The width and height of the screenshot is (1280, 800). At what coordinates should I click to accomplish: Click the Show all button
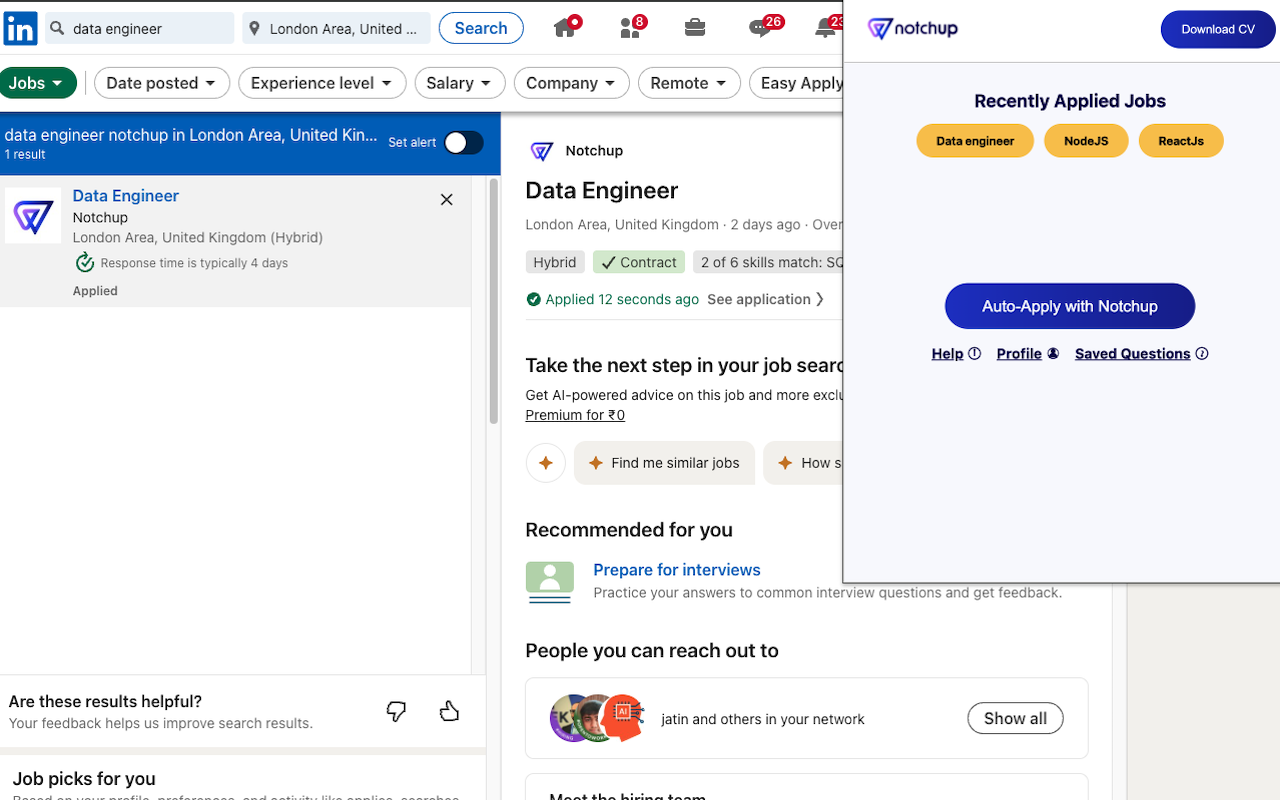1015,718
